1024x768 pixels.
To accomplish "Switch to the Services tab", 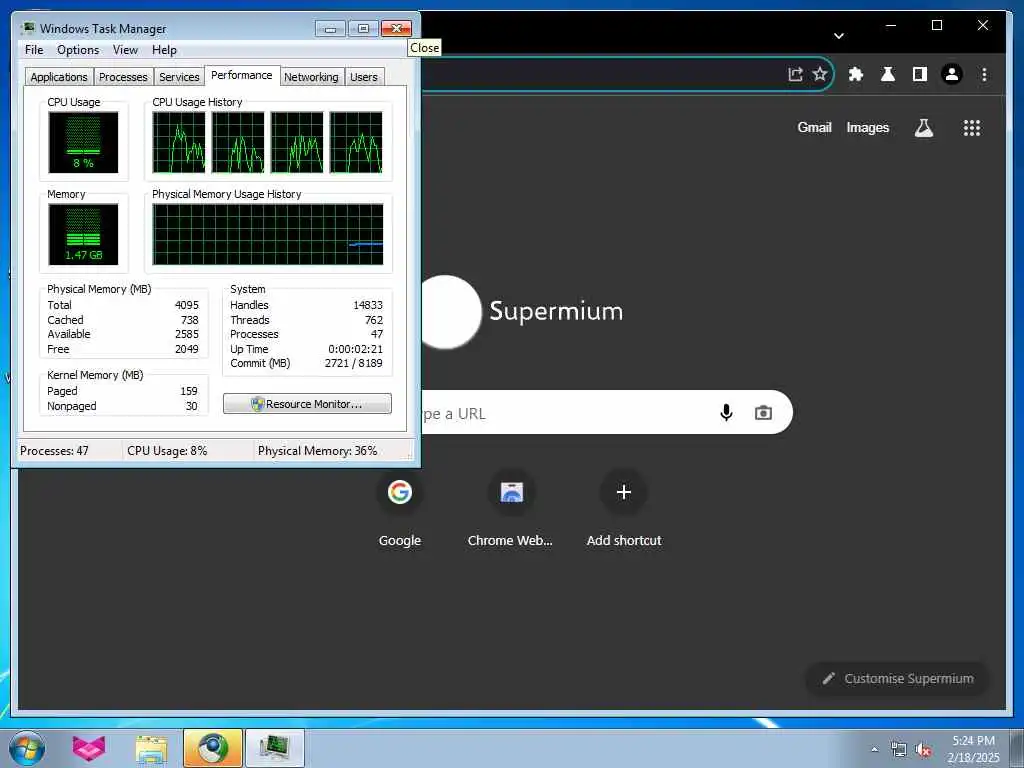I will (x=179, y=77).
